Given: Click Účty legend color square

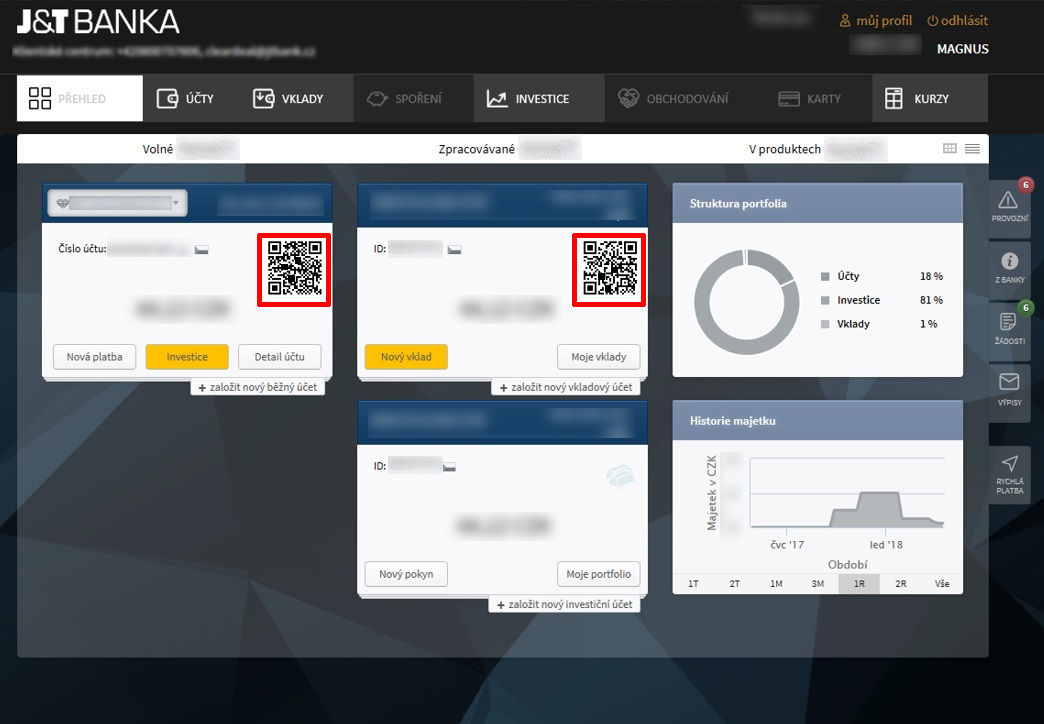Looking at the screenshot, I should point(825,276).
